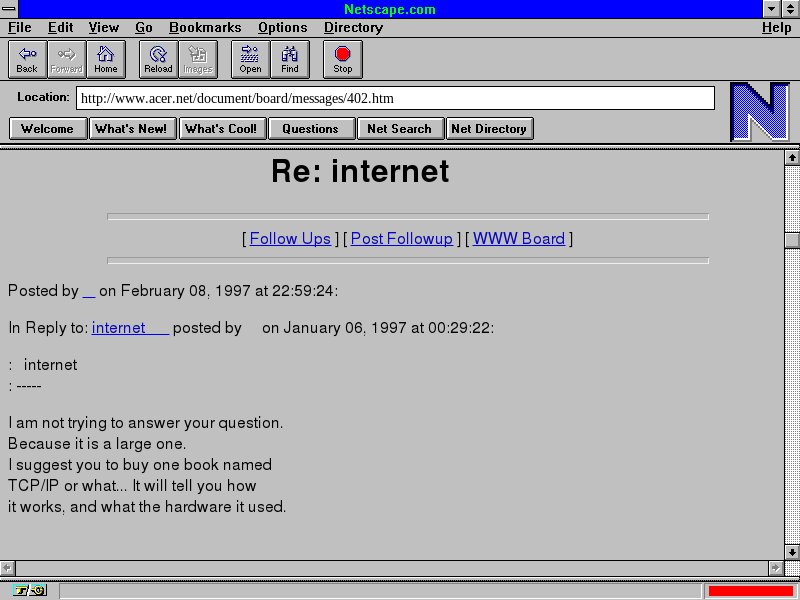Go back with the Back toolbar button
Image resolution: width=800 pixels, height=600 pixels.
(28, 60)
